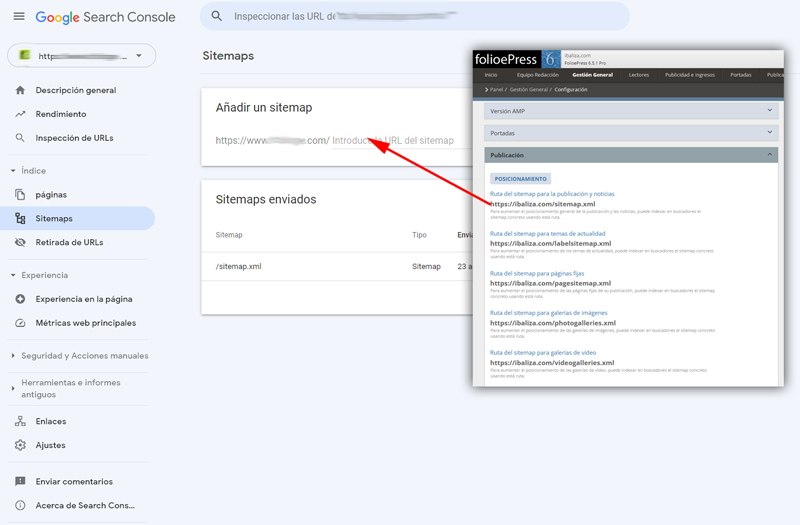800x525 pixels.
Task: Click Panel breadcrumb in folioePress
Action: (496, 89)
